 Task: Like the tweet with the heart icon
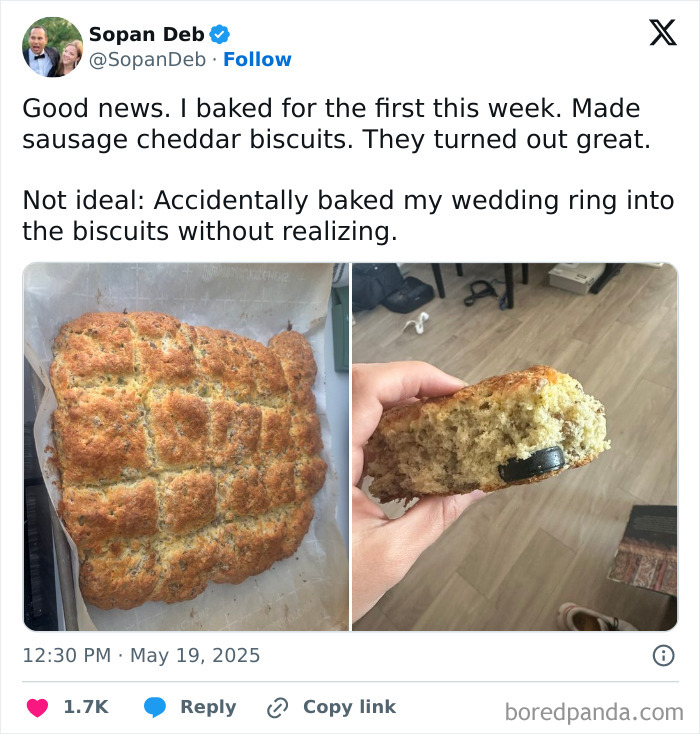[x=37, y=707]
